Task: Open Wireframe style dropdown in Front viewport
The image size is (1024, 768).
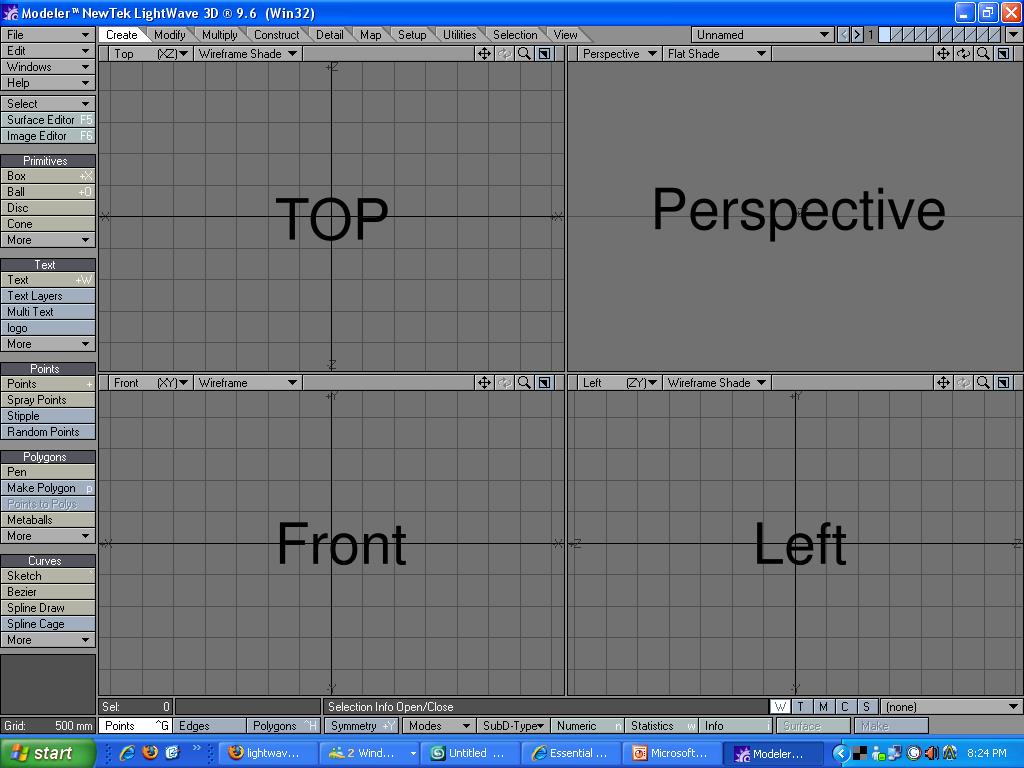Action: point(247,383)
